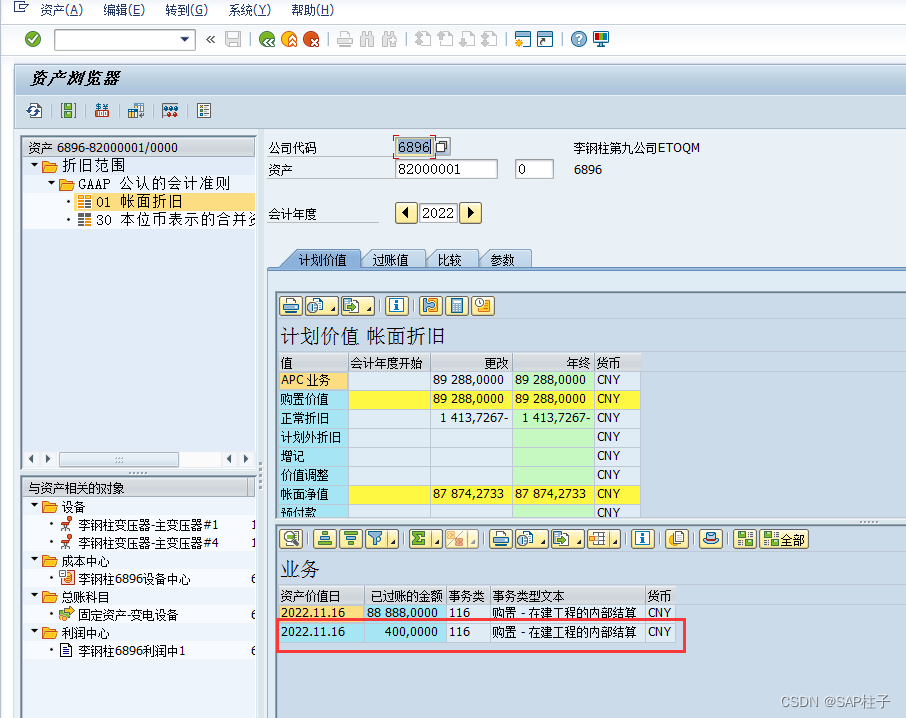The image size is (906, 718).
Task: Collapse the 成本中心 folder node
Action: pos(35,560)
